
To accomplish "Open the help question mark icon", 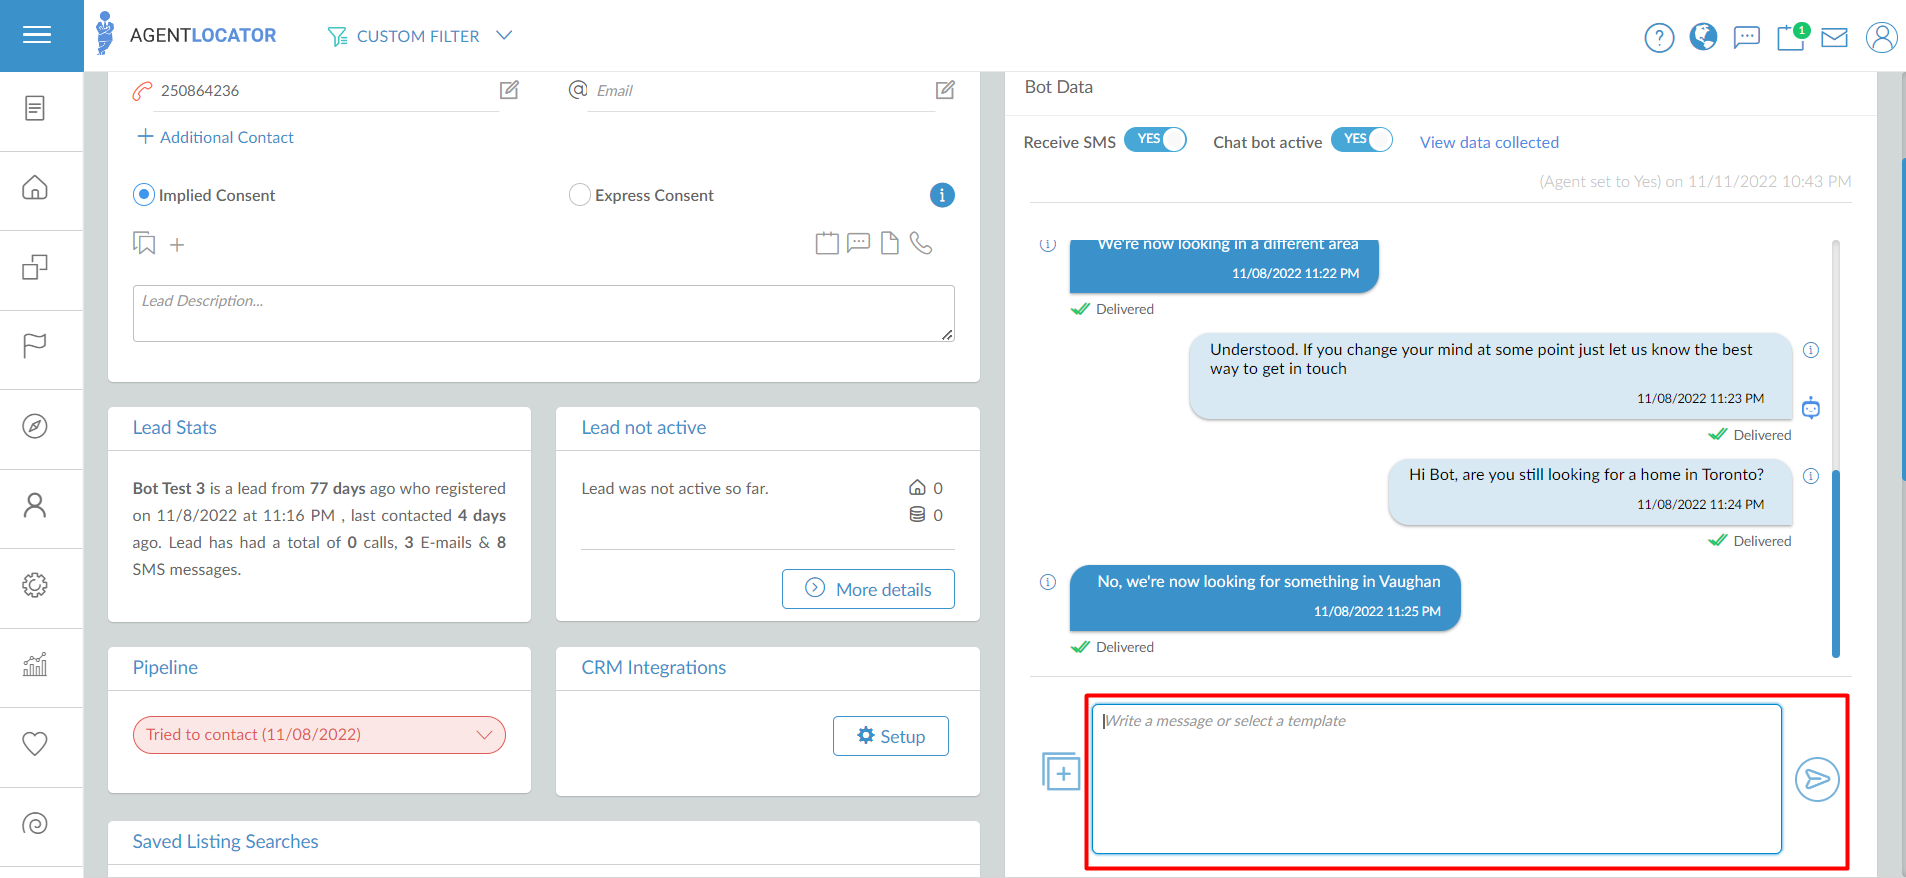I will pos(1659,38).
